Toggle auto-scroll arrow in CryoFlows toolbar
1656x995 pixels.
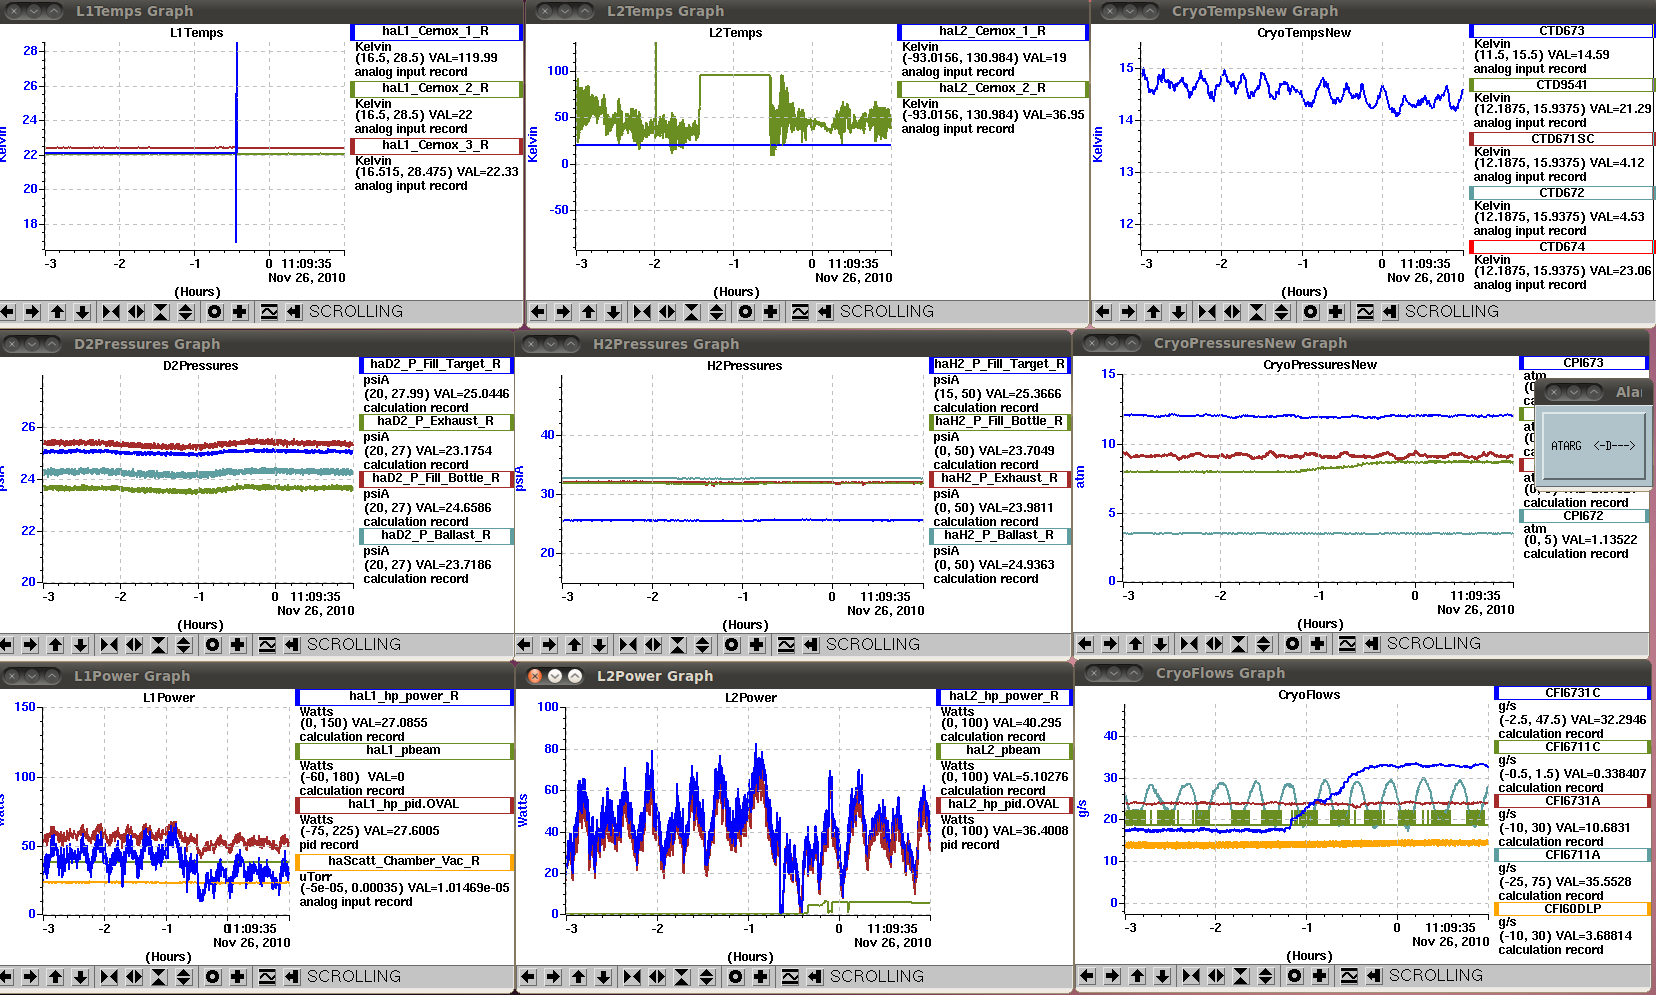[1374, 976]
